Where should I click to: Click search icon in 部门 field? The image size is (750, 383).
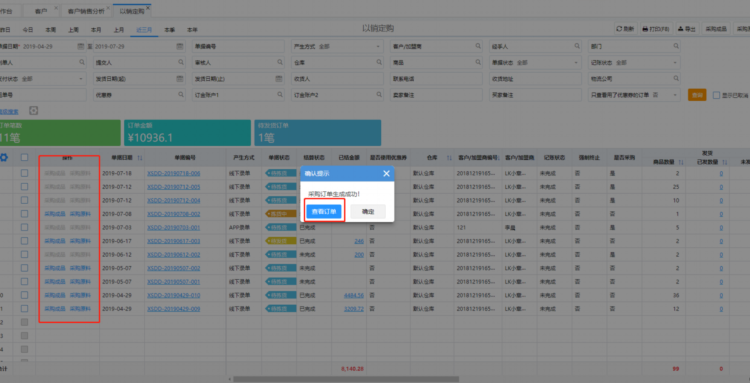coord(676,46)
